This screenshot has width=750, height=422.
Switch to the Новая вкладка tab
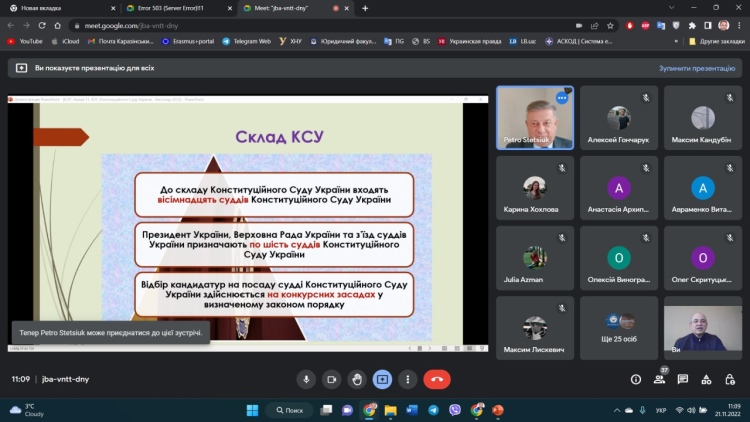tap(62, 8)
